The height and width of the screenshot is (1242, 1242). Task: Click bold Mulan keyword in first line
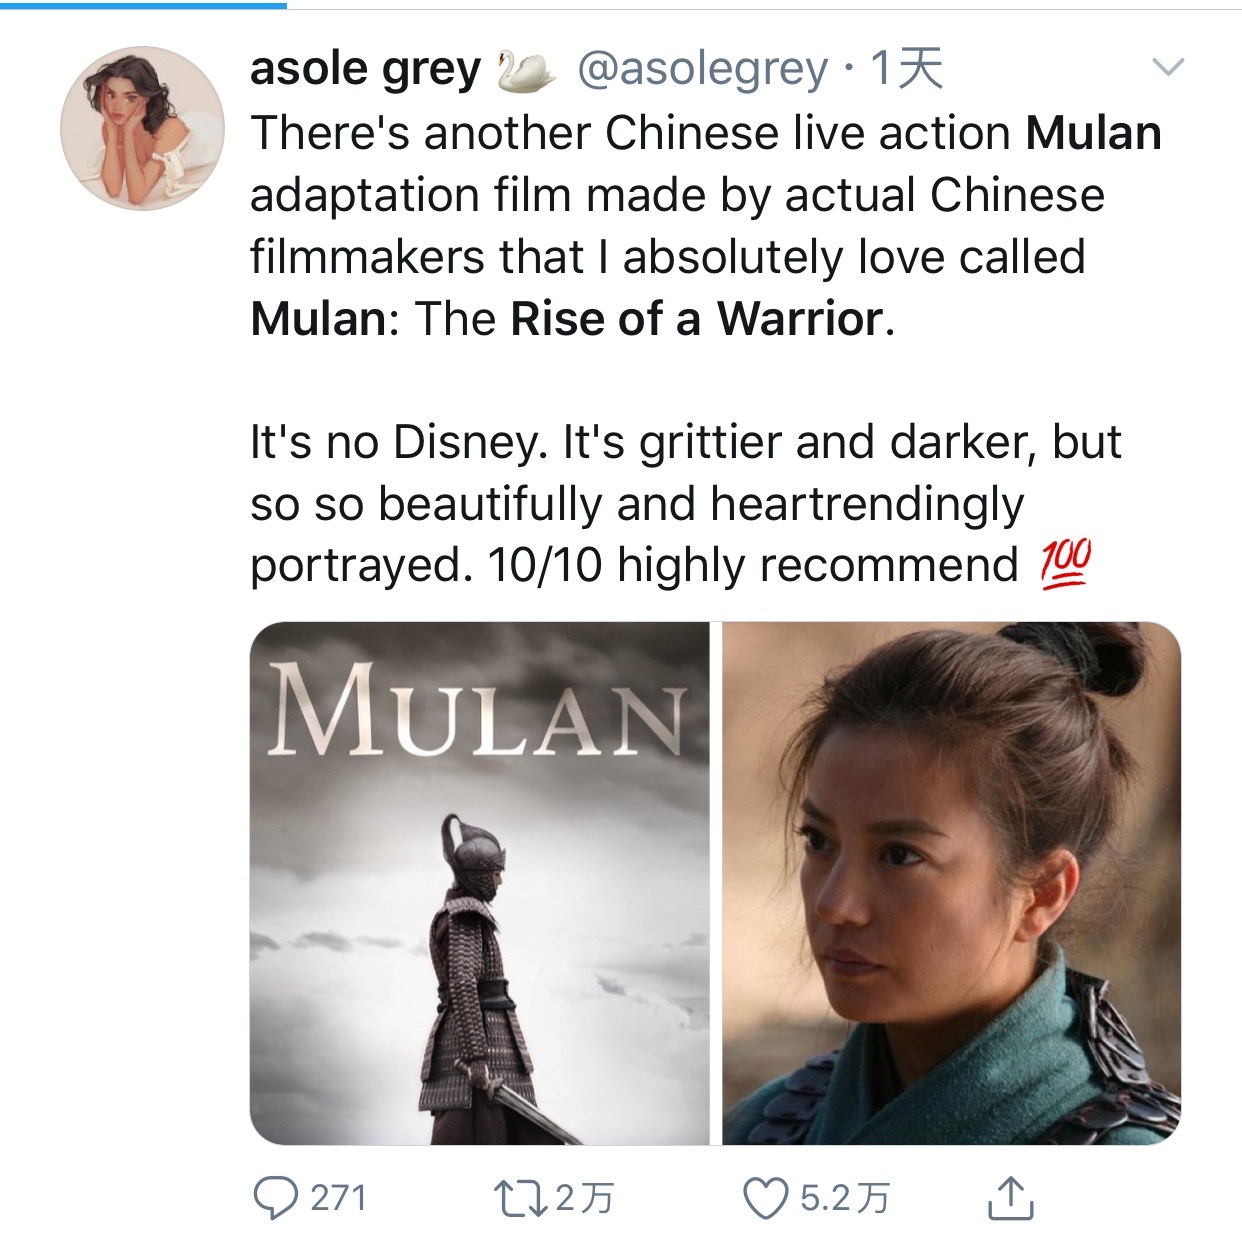pos(1093,134)
